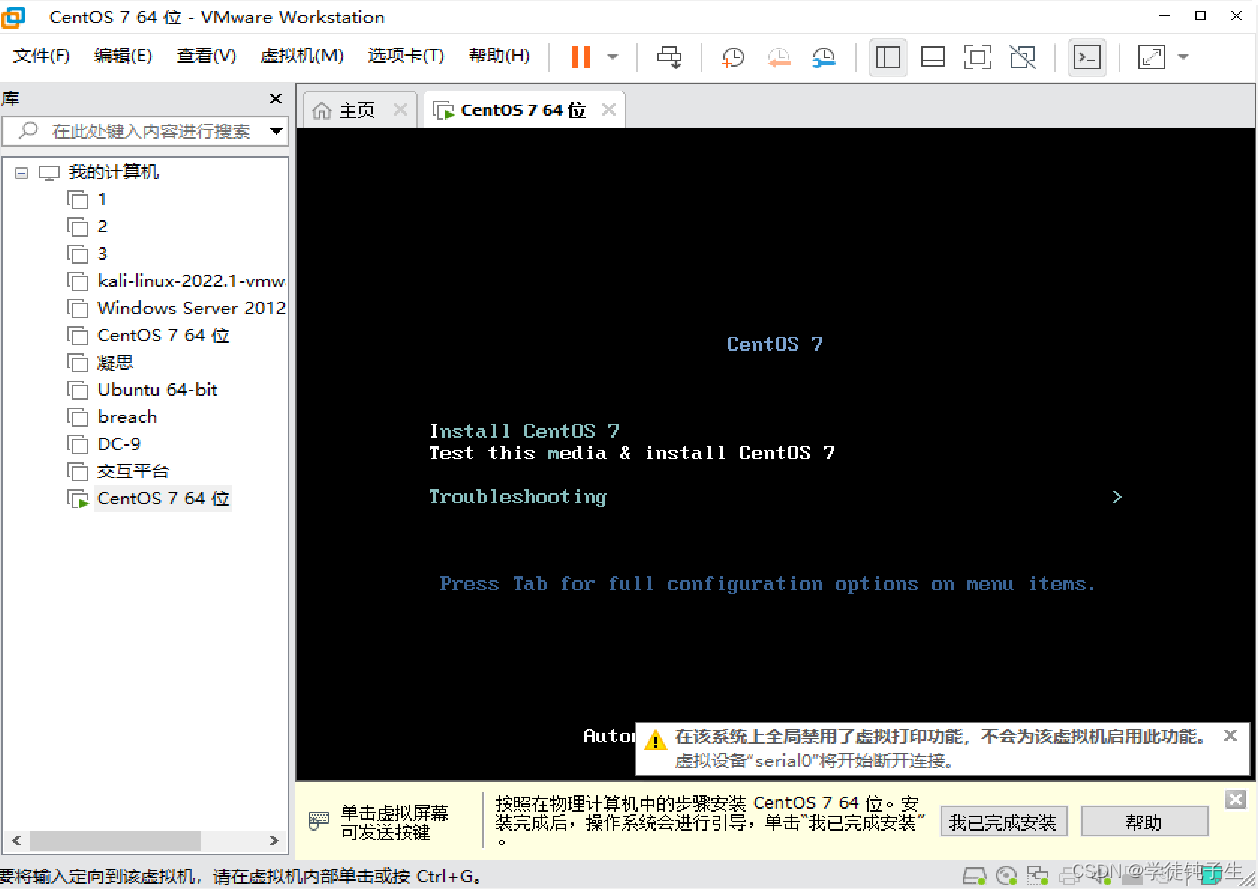This screenshot has height=890, width=1259.
Task: Select Windows Server 2012 in library
Action: [191, 308]
